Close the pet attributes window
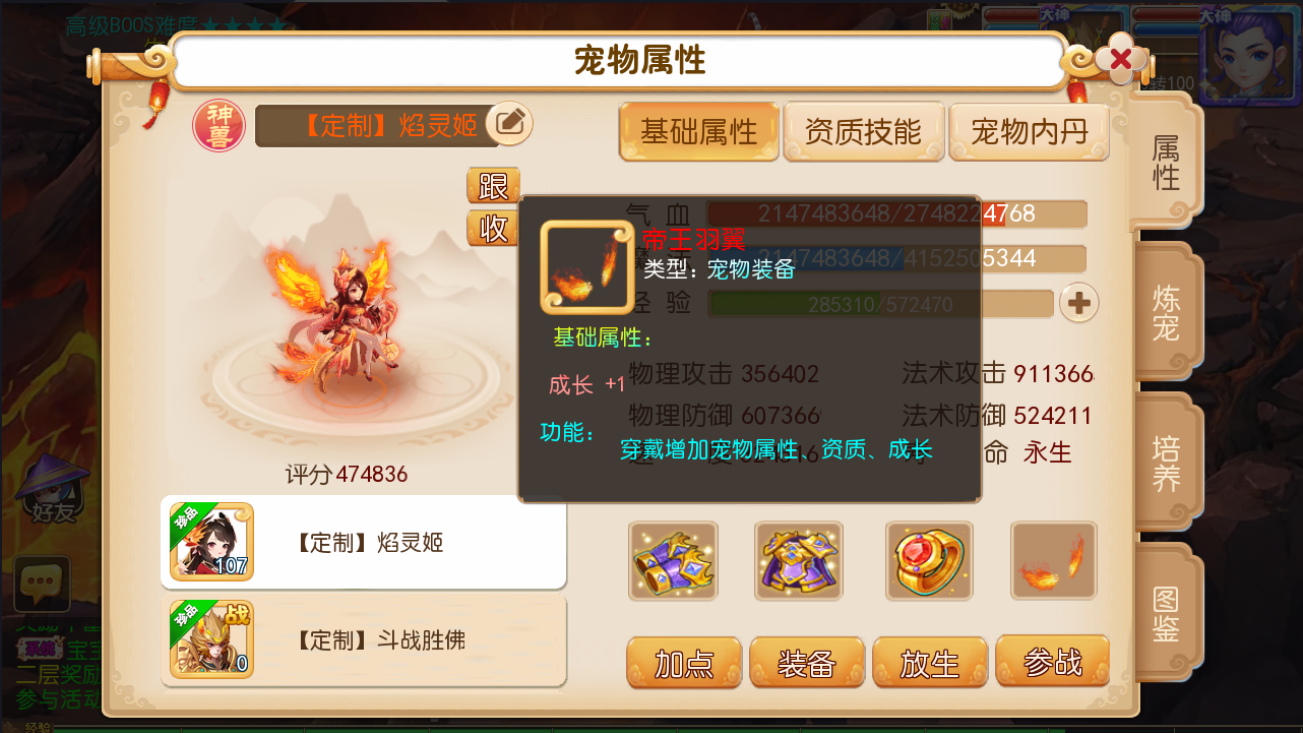1303x733 pixels. coord(1120,60)
